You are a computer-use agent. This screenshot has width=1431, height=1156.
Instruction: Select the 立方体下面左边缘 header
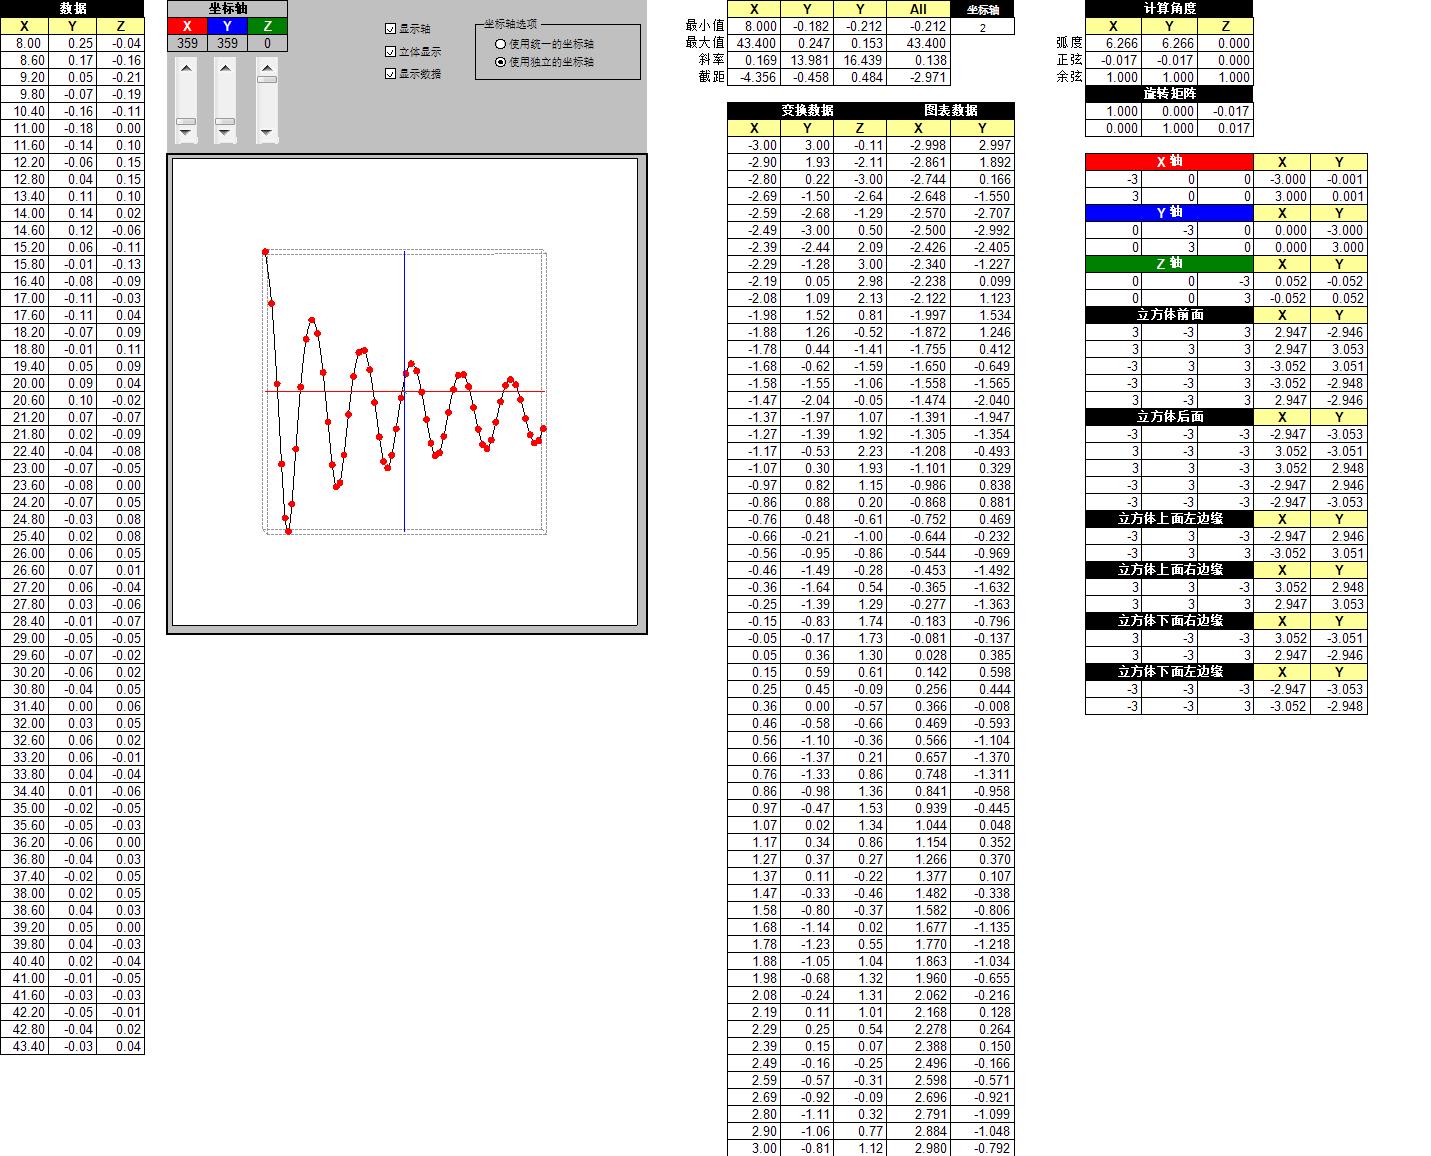[1169, 672]
